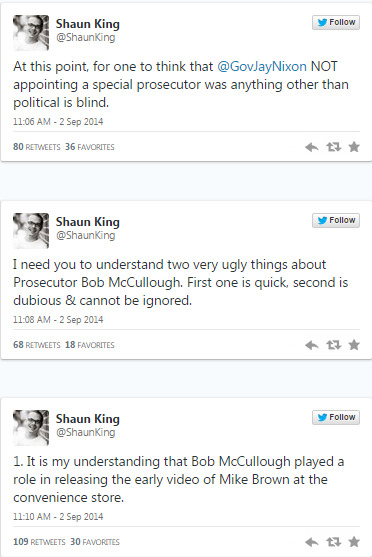Retweet the 11:06 AM tweet
Screen dimensions: 372x557
coord(334,147)
